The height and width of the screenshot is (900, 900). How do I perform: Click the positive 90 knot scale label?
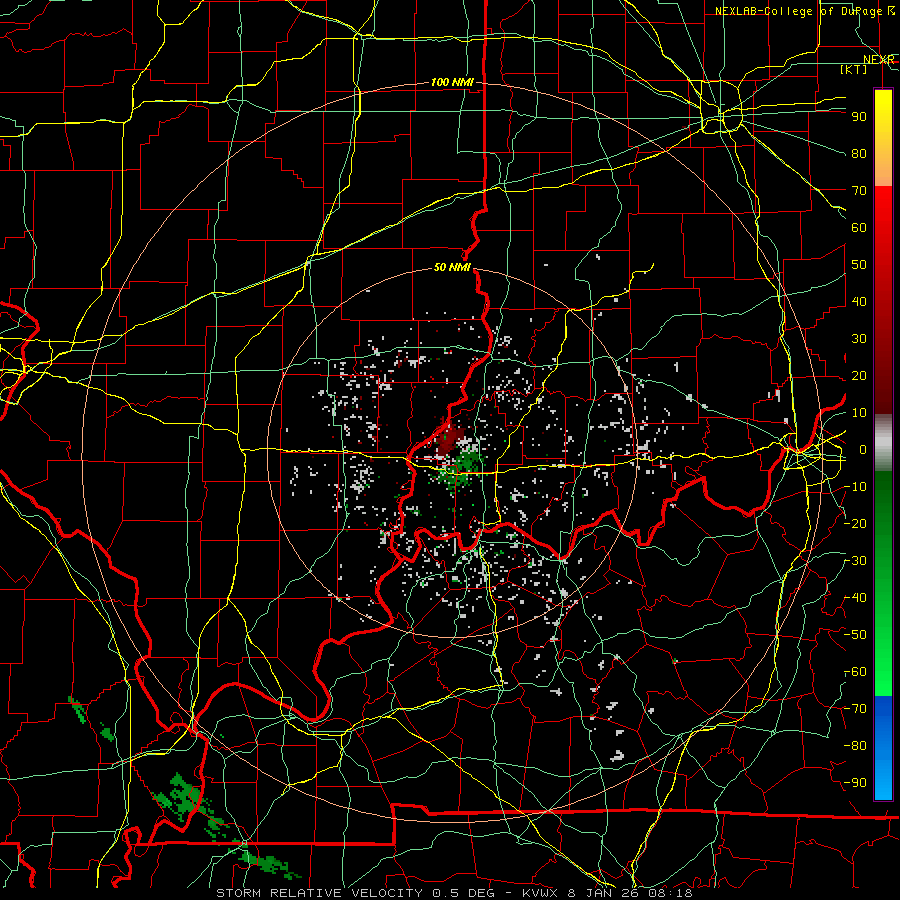[859, 117]
